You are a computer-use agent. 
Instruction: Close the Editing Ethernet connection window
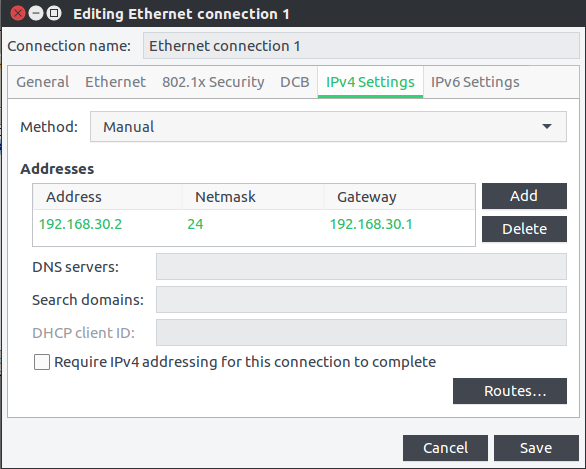18,13
